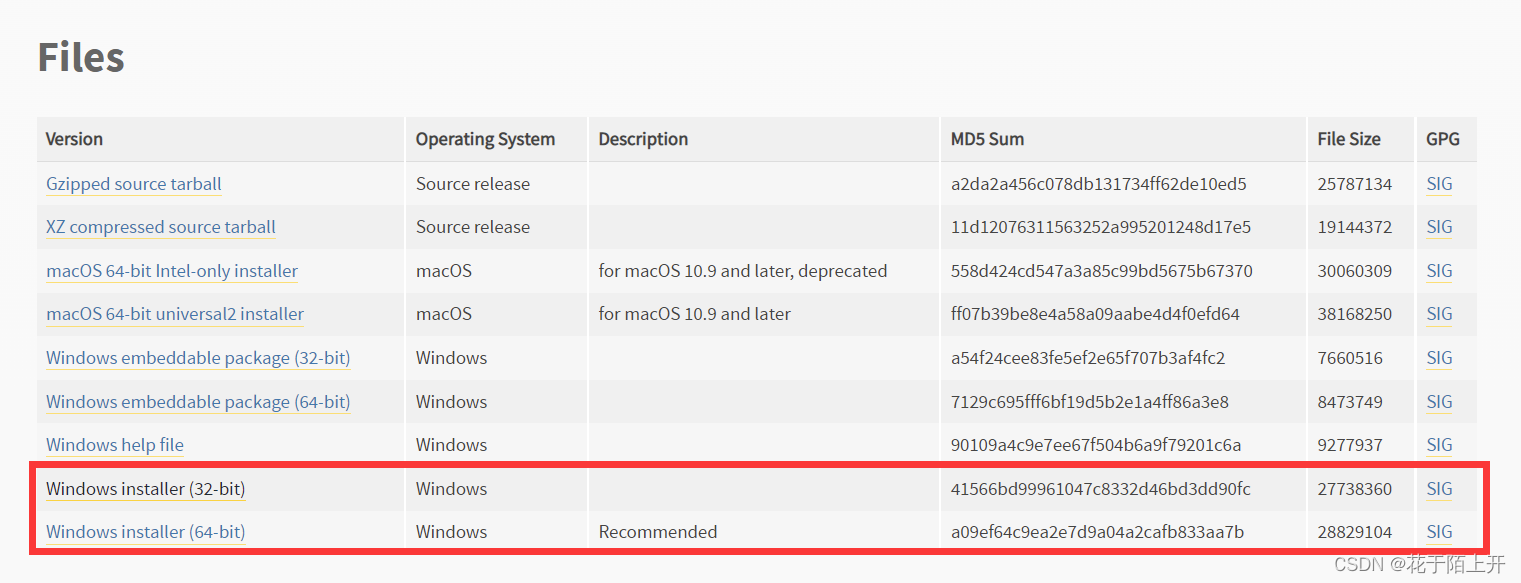Click SIG for Windows embeddable 64-bit package
The width and height of the screenshot is (1521, 583).
[x=1439, y=402]
